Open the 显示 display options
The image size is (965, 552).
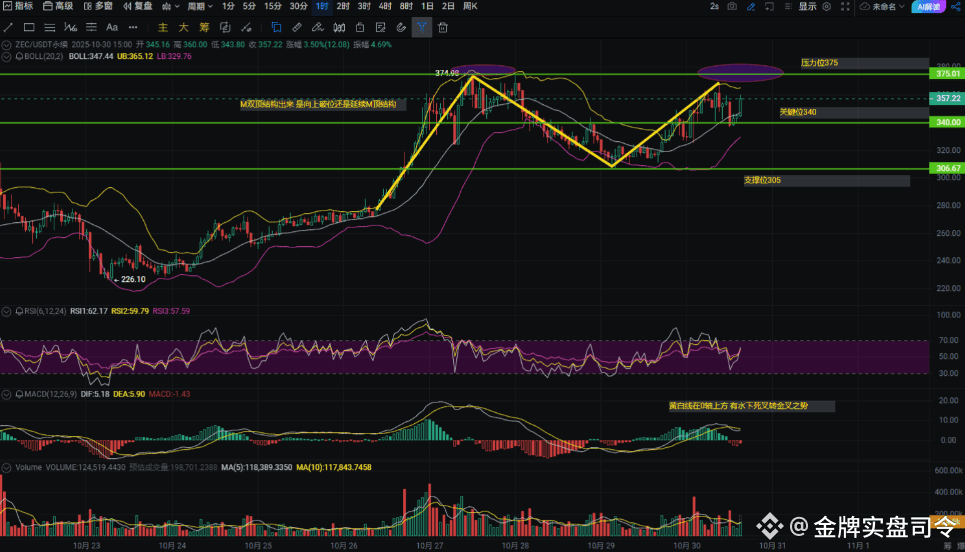[807, 6]
